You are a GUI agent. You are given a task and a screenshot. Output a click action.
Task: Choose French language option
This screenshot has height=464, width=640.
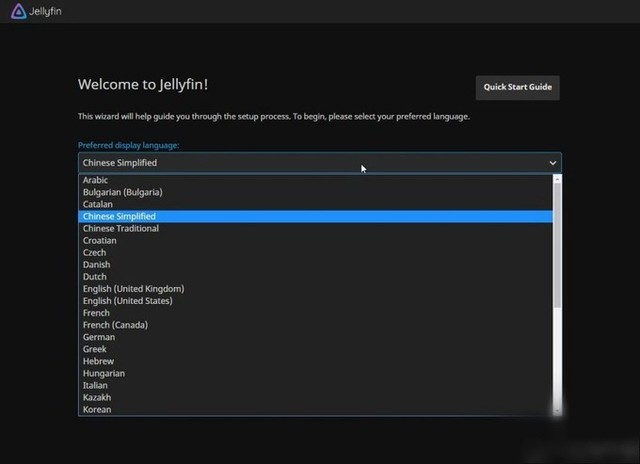pos(315,313)
